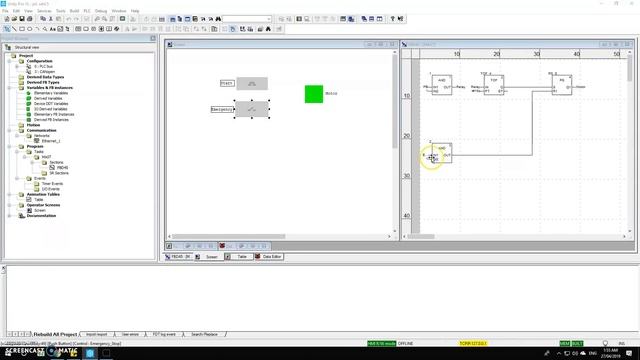Collapse the Variables & FB instances node
This screenshot has width=640, height=360.
pyautogui.click(x=9, y=87)
